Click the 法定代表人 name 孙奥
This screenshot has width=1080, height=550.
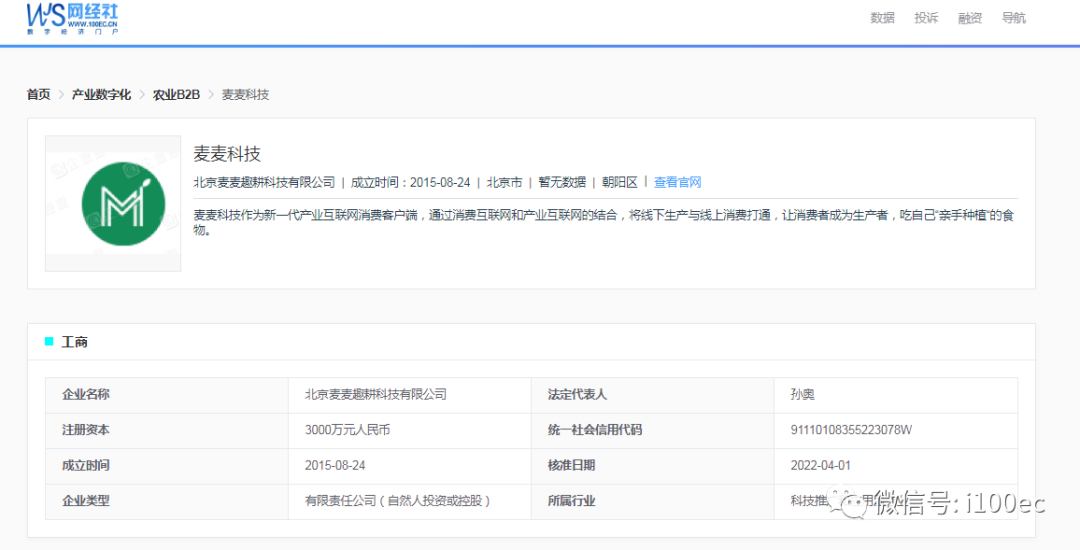pos(802,394)
